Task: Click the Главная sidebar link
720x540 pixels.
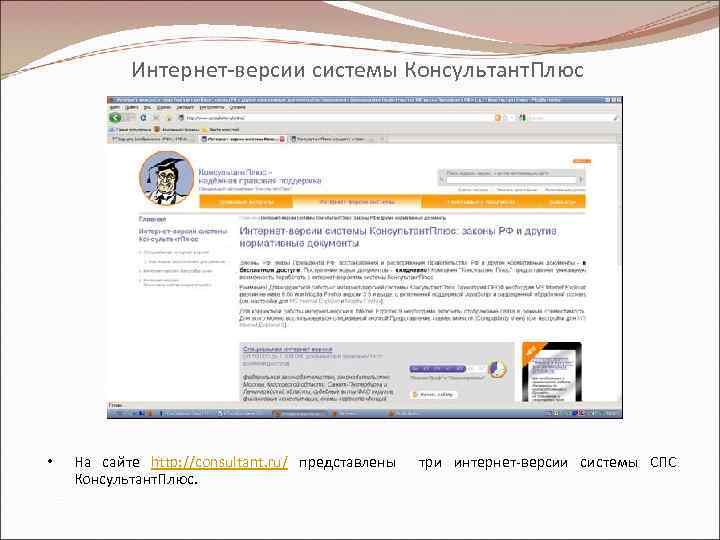Action: pos(152,219)
